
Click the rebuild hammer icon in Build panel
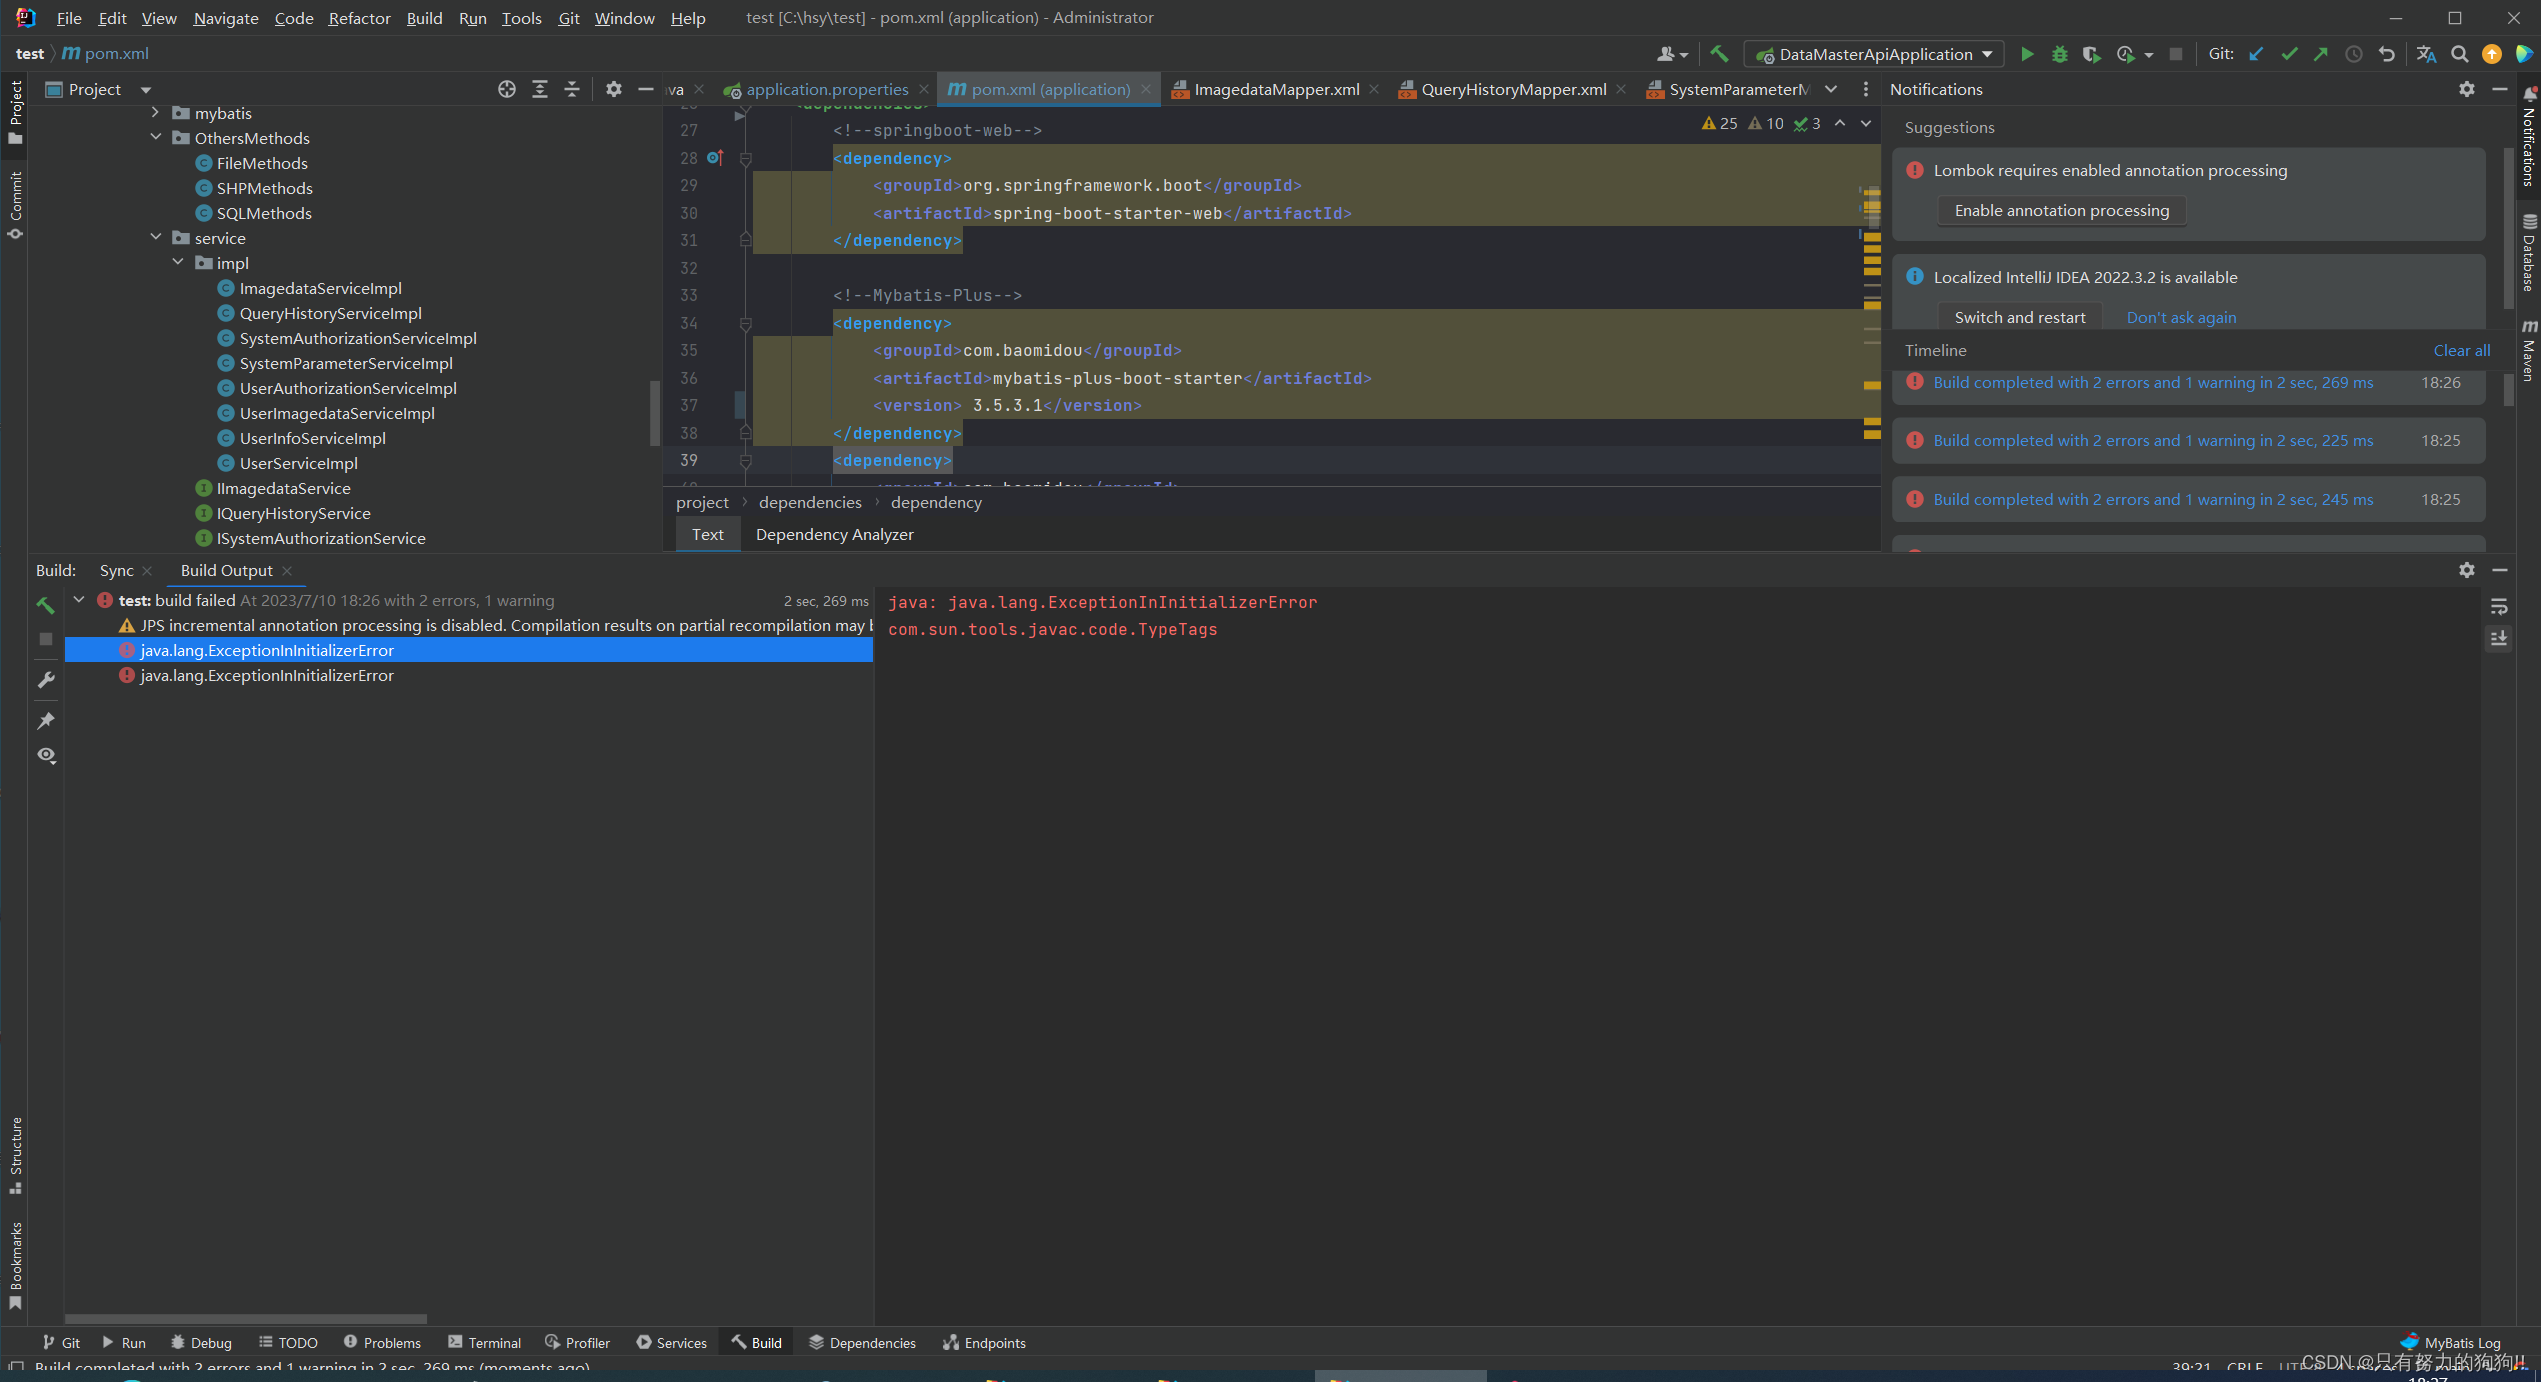45,604
